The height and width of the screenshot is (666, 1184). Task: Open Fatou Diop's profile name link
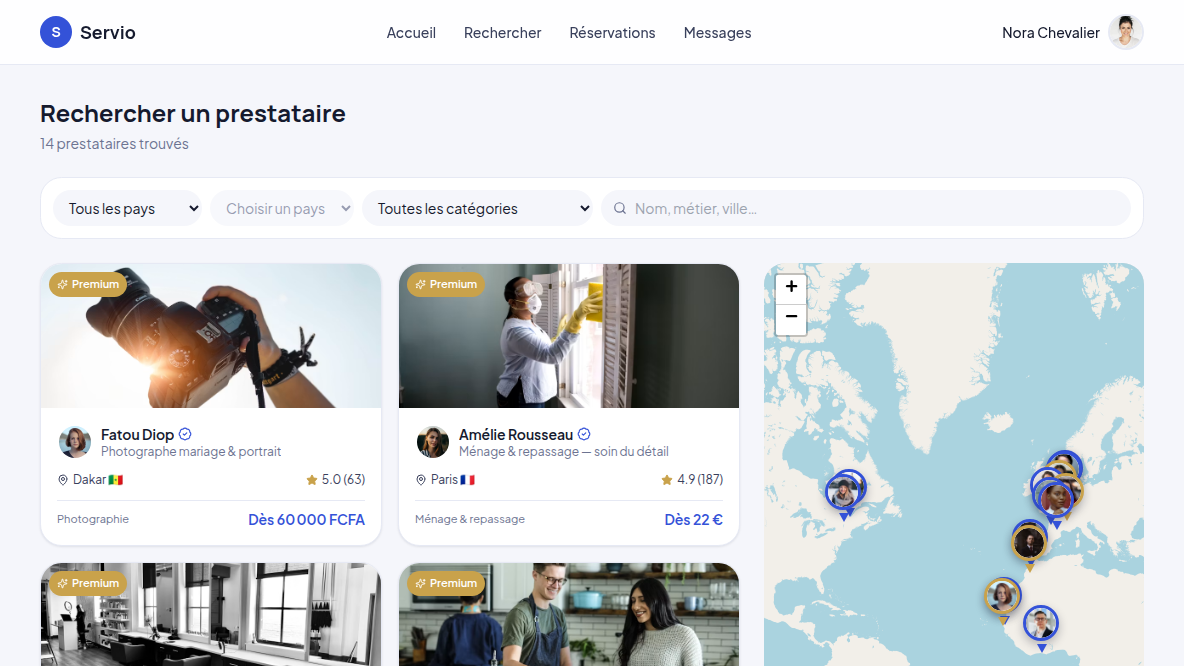[137, 435]
